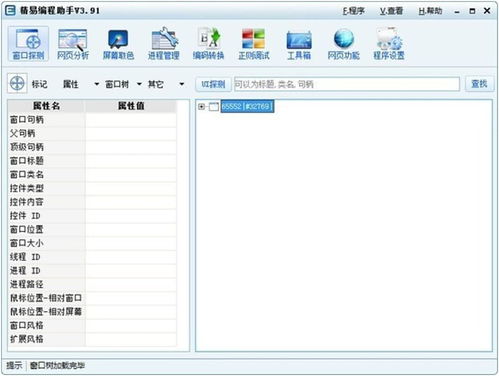Open the H.帮助 menu
Viewport: 499px width, 376px height.
pos(430,11)
